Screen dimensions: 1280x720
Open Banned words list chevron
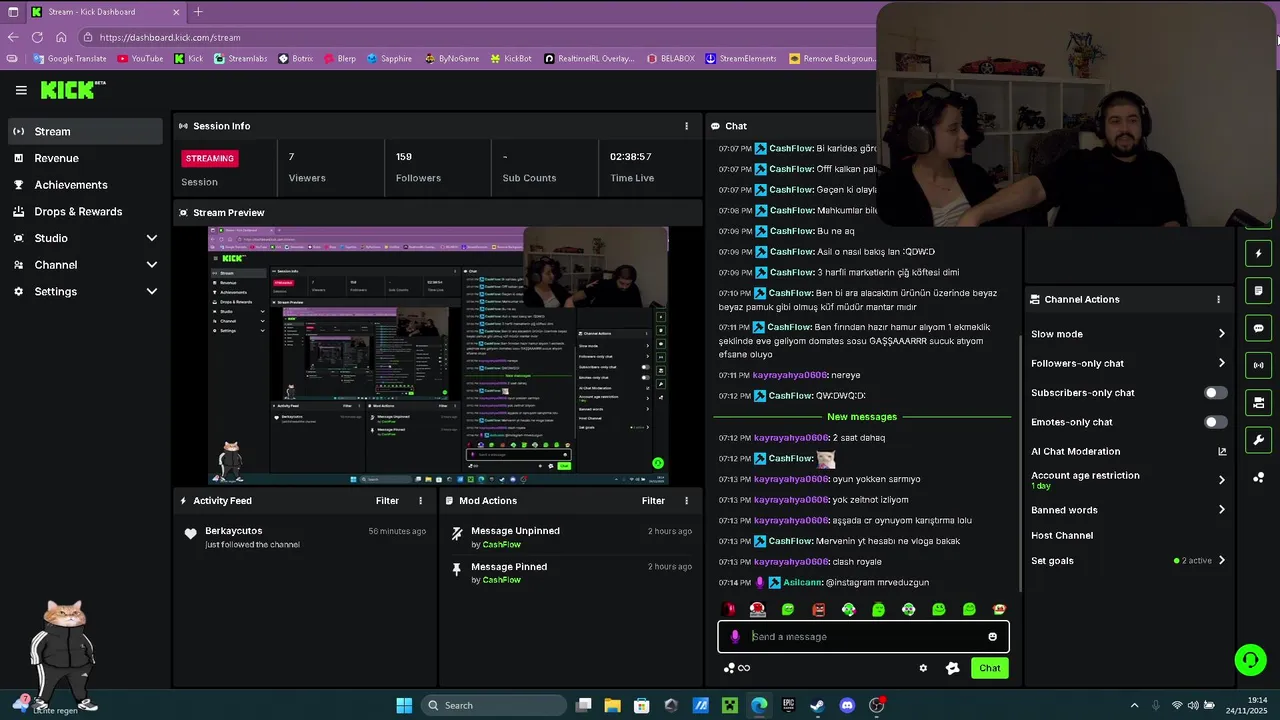[x=1221, y=510]
